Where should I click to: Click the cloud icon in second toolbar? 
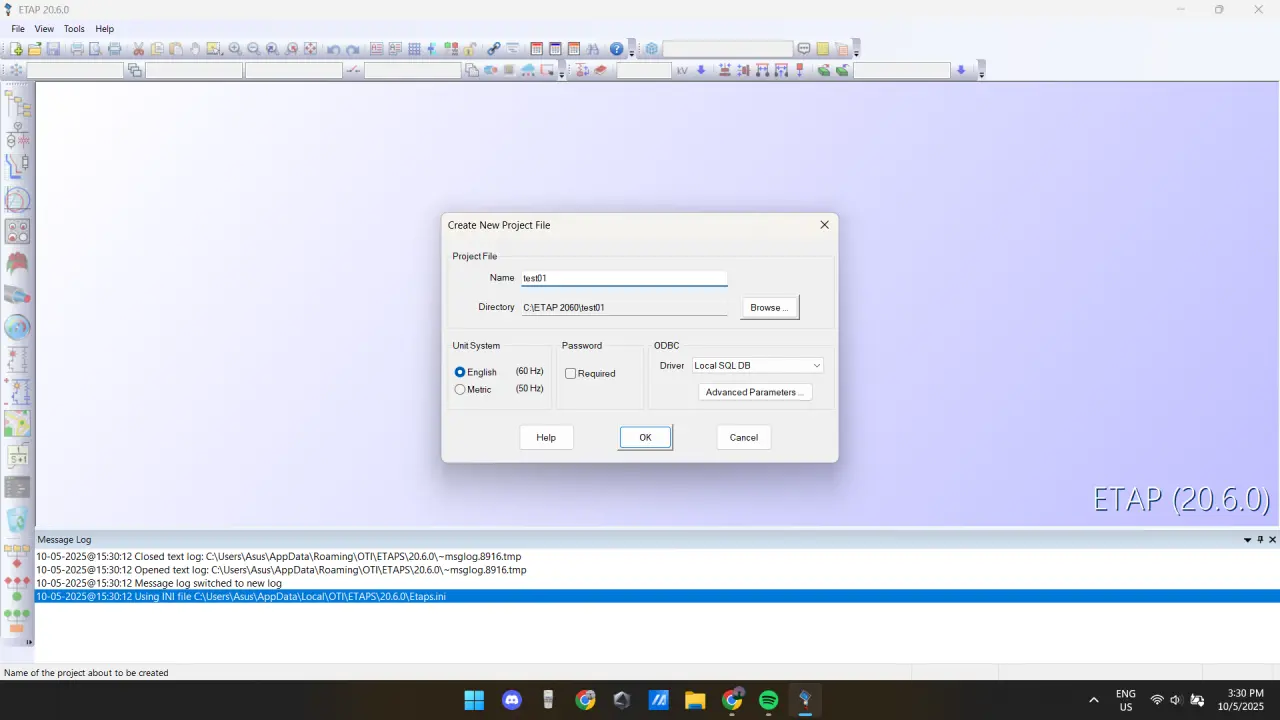tap(528, 70)
